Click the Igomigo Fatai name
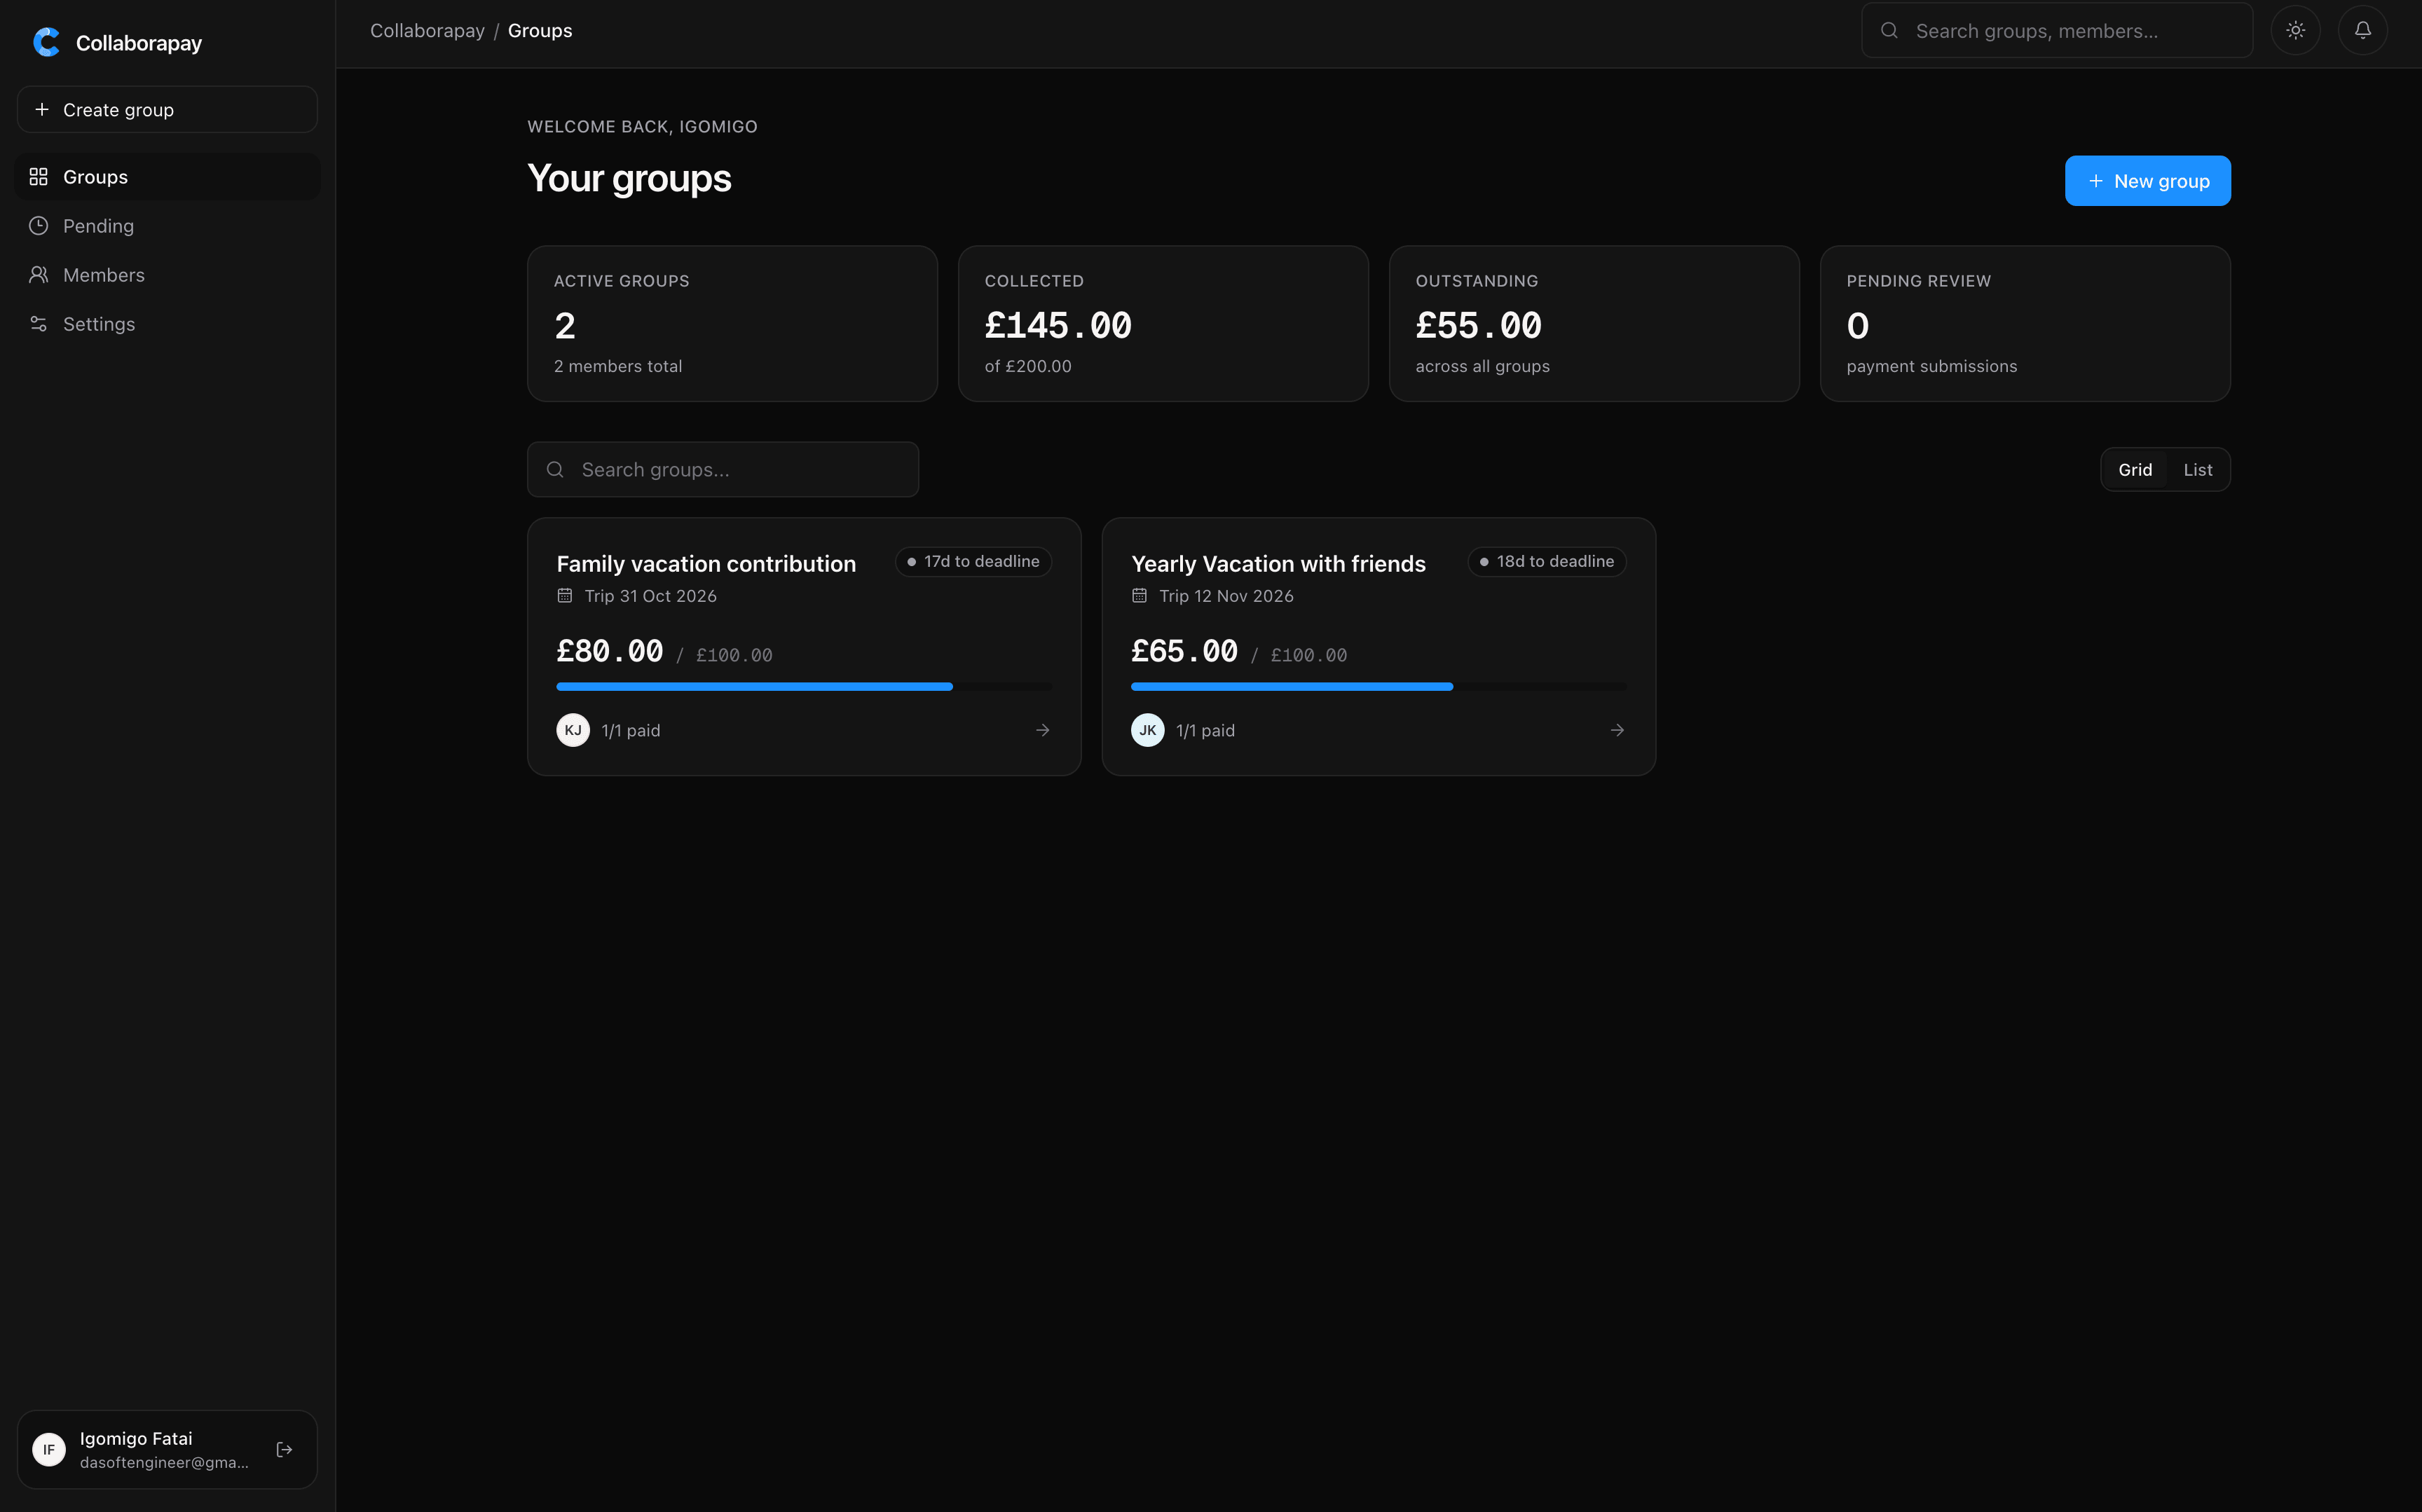 point(136,1438)
